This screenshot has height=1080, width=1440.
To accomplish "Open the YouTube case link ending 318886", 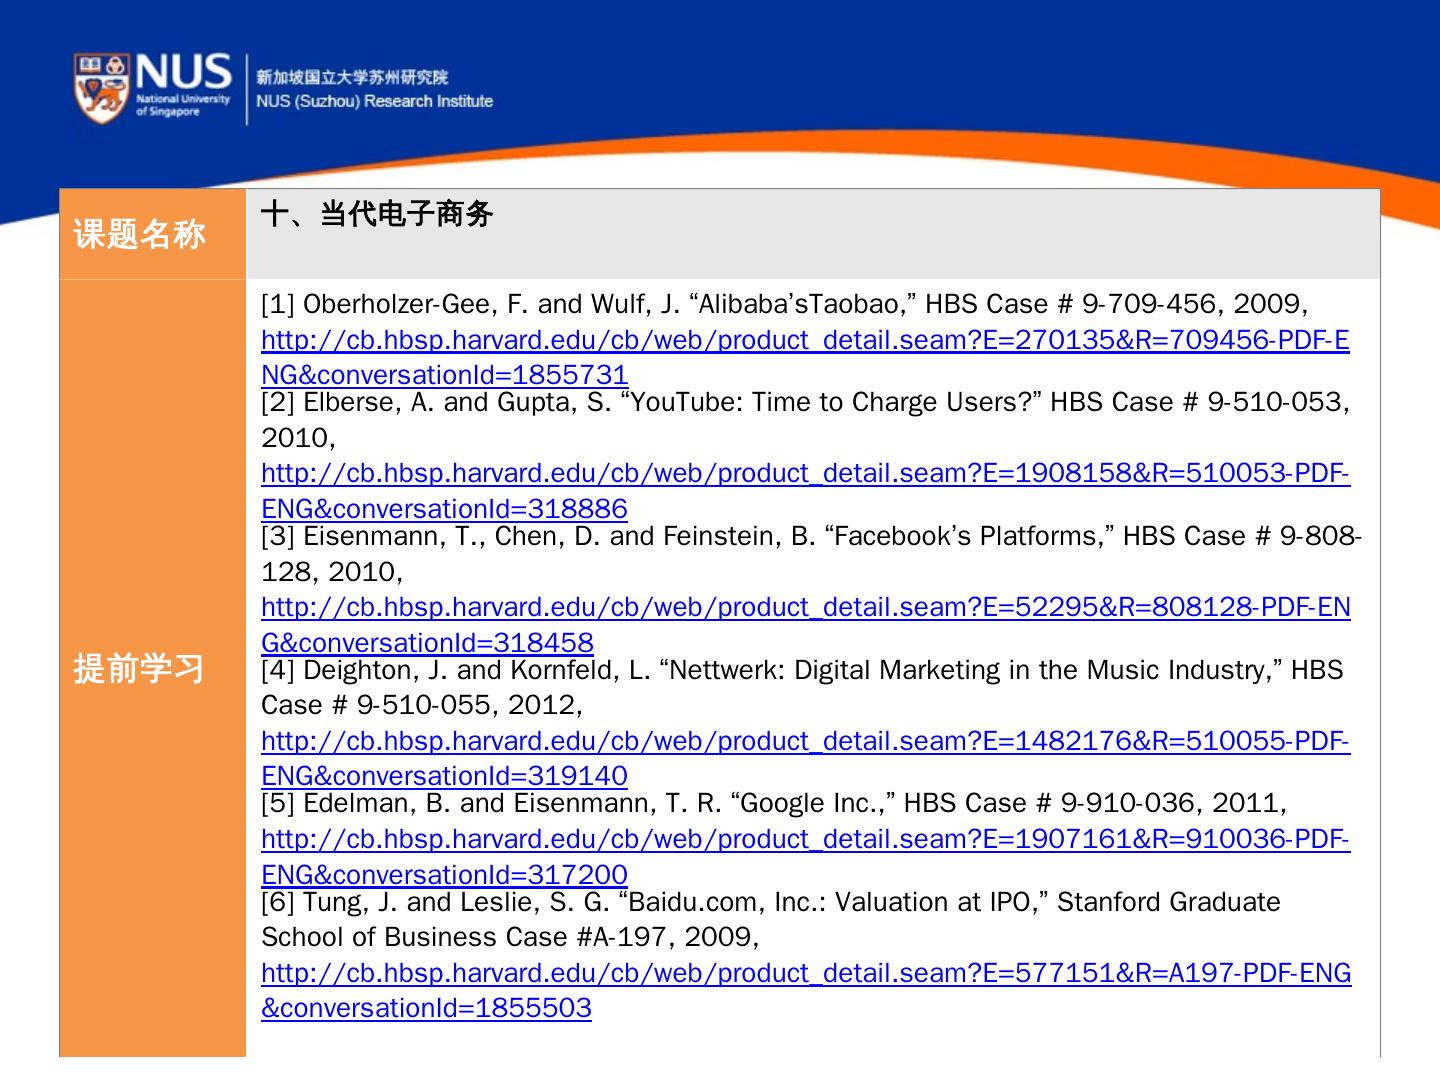I will (805, 490).
